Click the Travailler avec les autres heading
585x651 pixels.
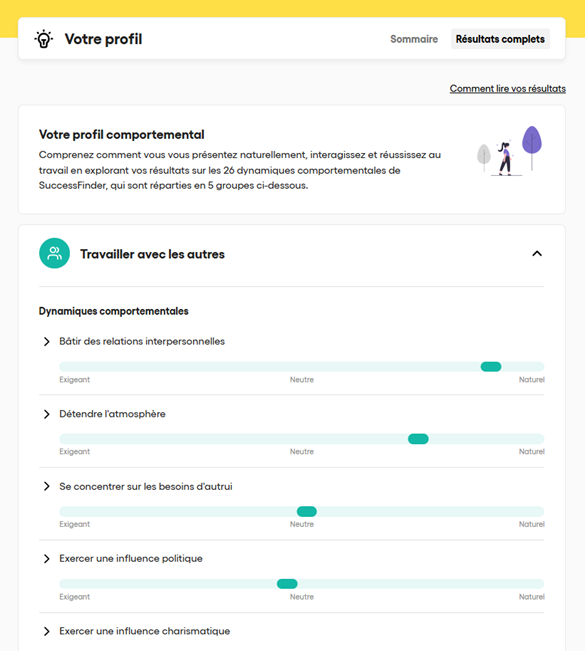pos(152,254)
